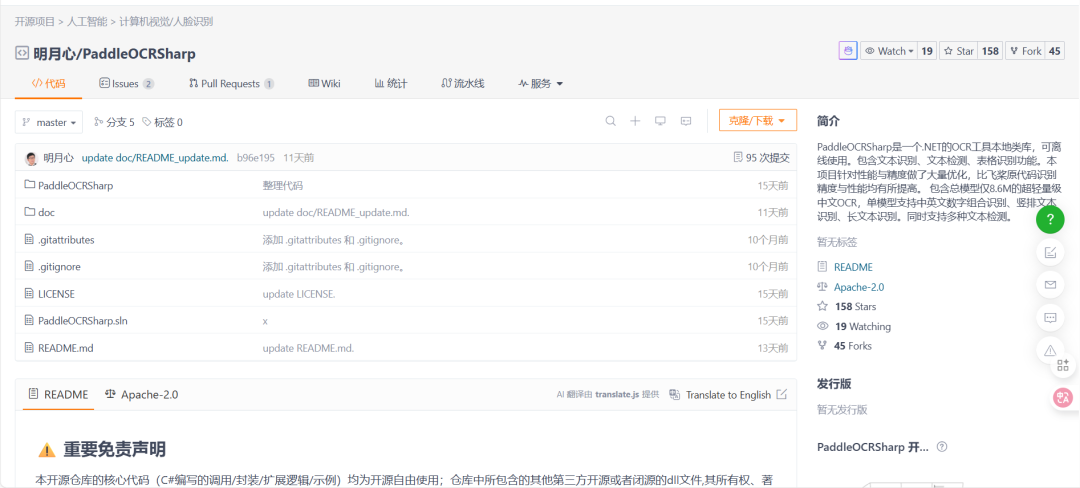
Task: Switch to the Issues tab
Action: [125, 84]
